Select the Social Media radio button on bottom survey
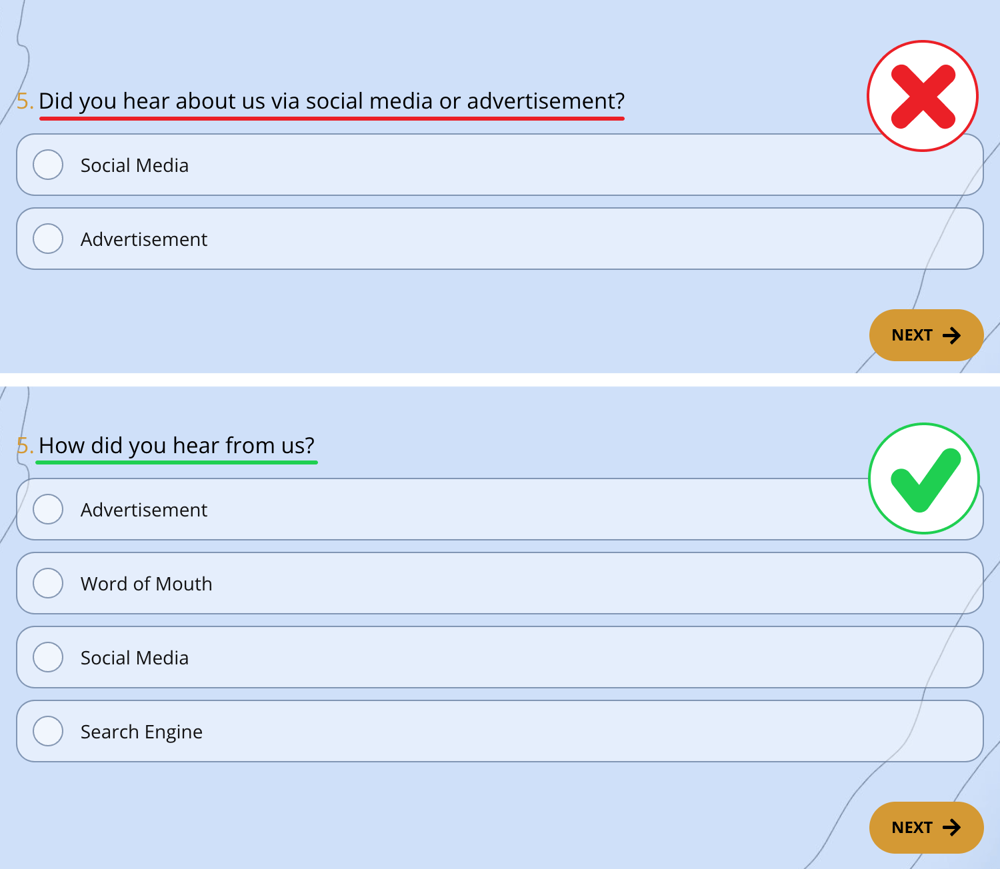This screenshot has width=1000, height=869. point(47,657)
